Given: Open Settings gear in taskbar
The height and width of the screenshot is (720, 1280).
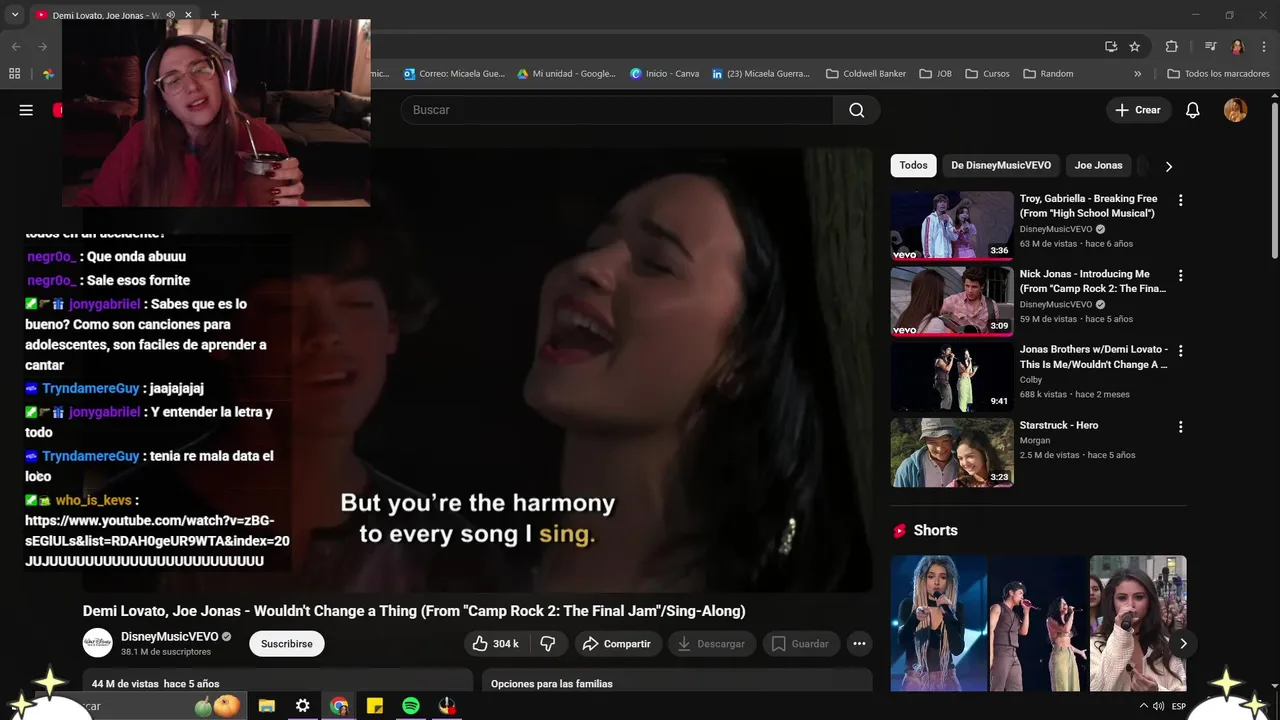Looking at the screenshot, I should click(x=302, y=706).
